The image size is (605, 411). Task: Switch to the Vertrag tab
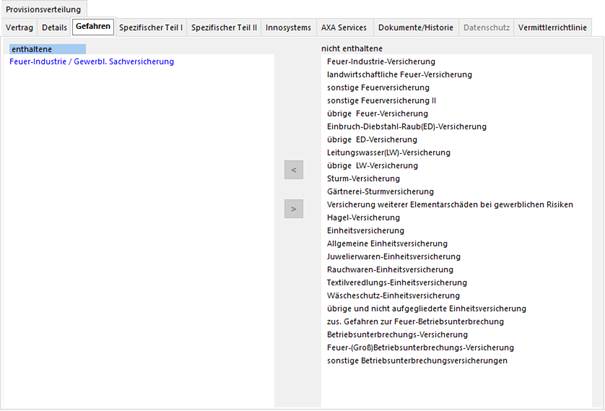point(19,27)
